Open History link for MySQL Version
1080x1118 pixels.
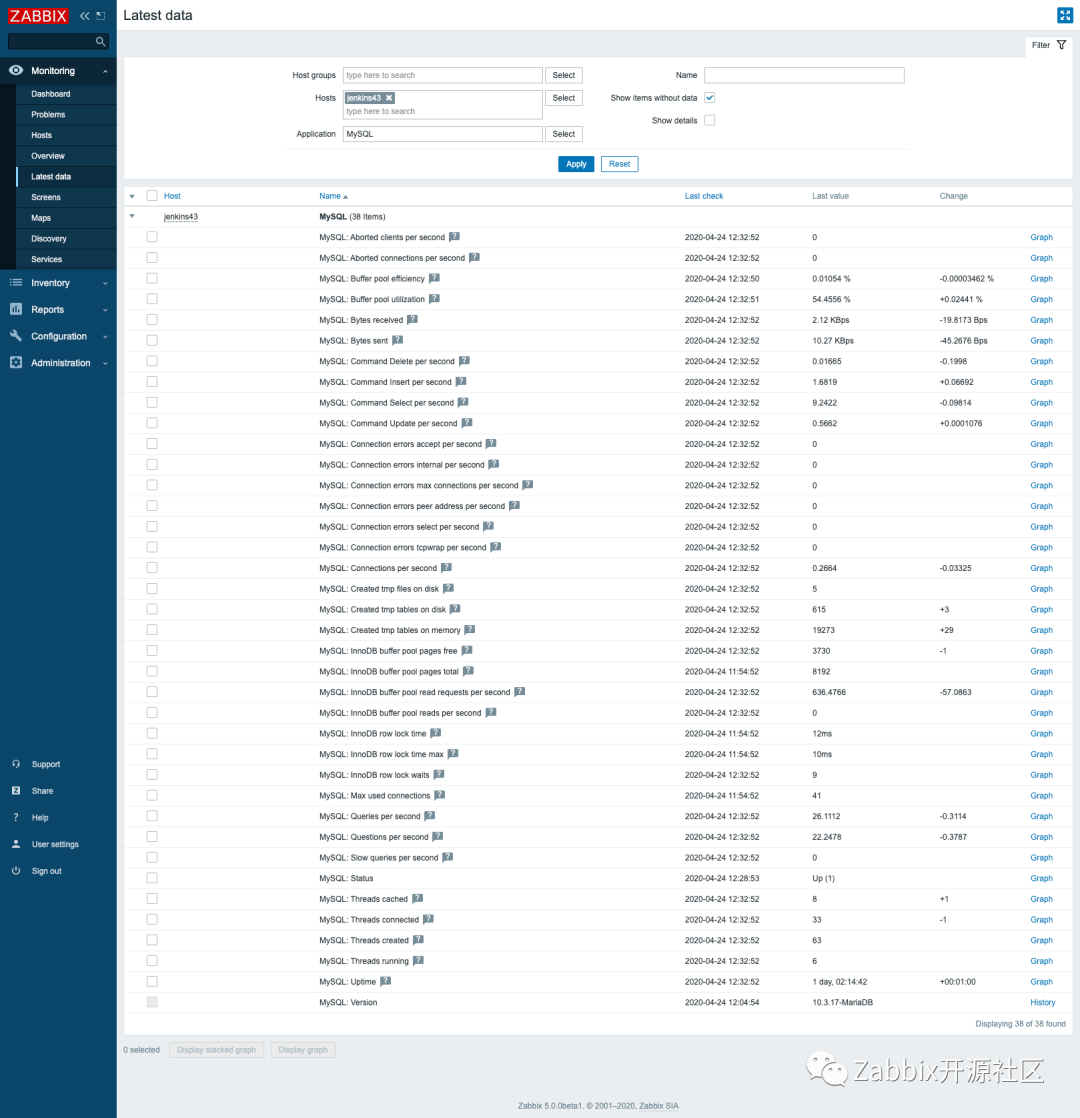pos(1042,1002)
